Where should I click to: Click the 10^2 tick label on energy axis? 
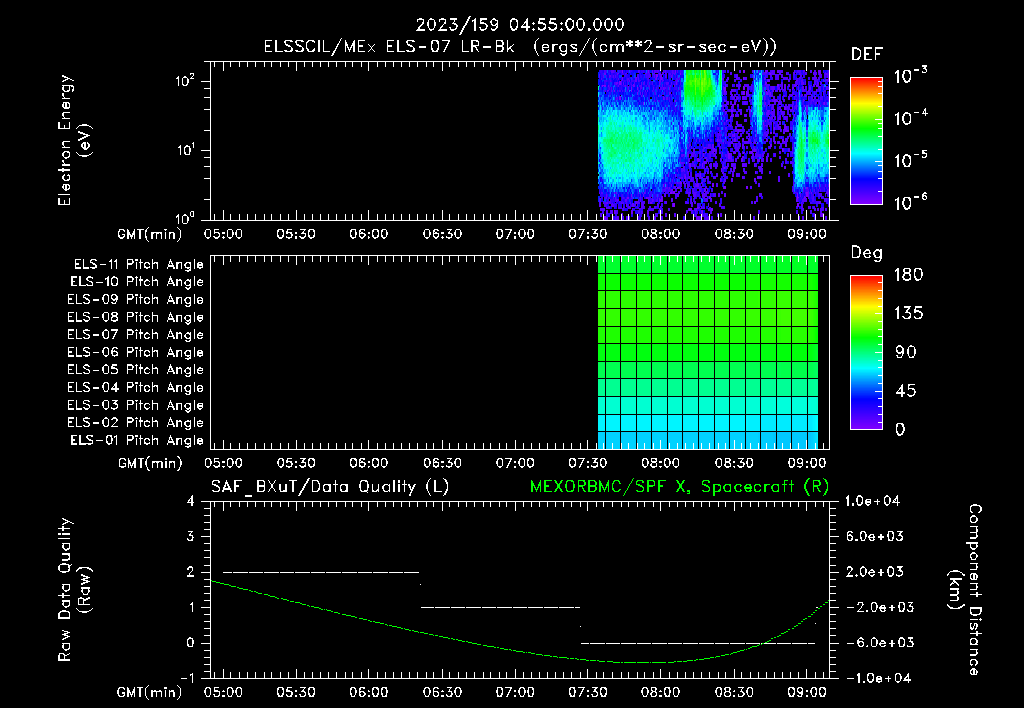pyautogui.click(x=185, y=81)
